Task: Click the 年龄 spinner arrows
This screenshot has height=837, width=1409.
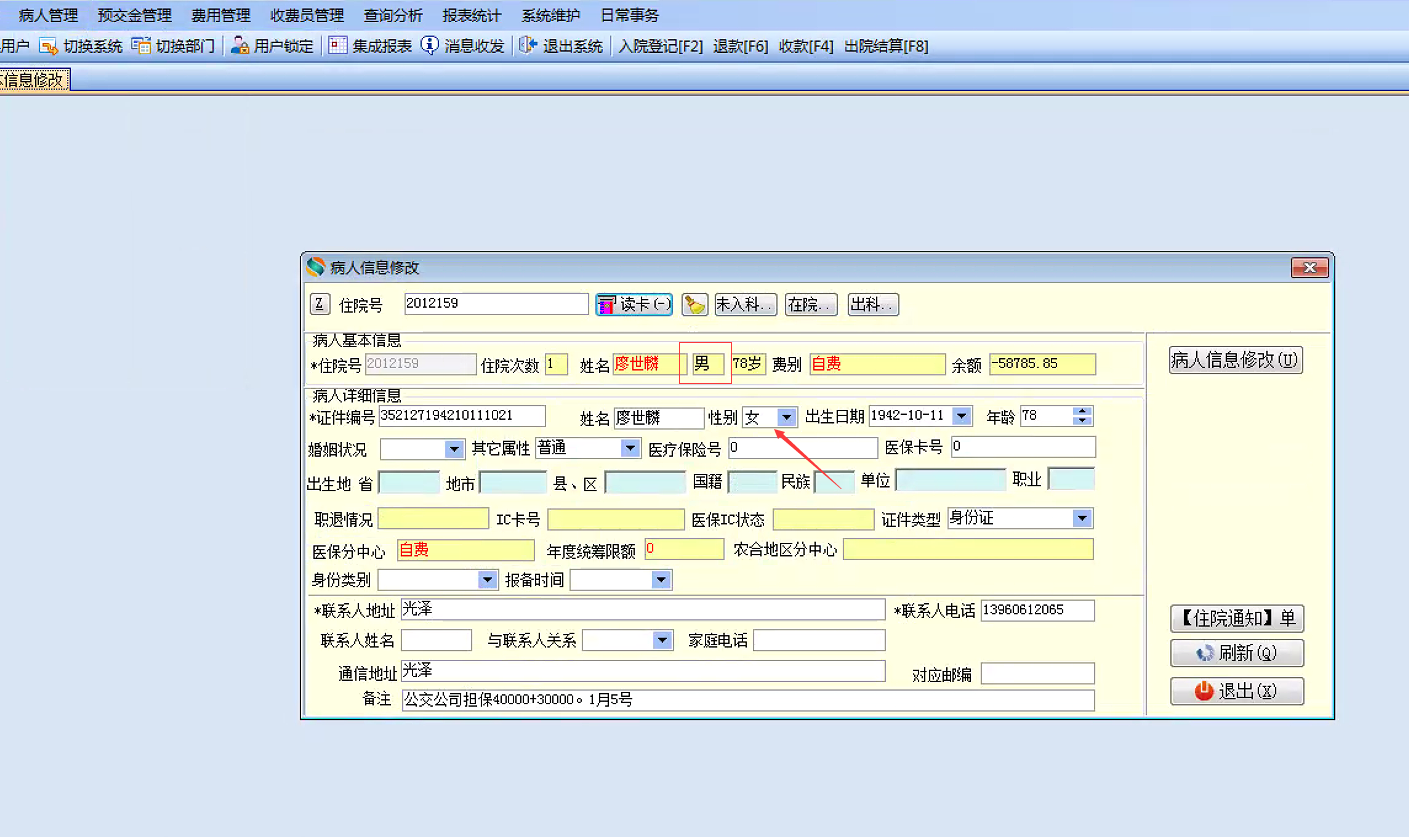Action: tap(1083, 416)
